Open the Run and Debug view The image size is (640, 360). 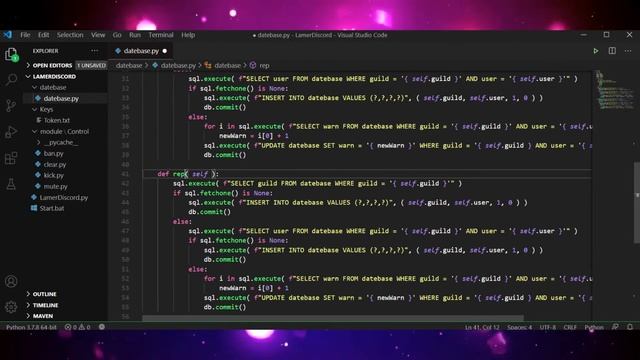click(11, 131)
